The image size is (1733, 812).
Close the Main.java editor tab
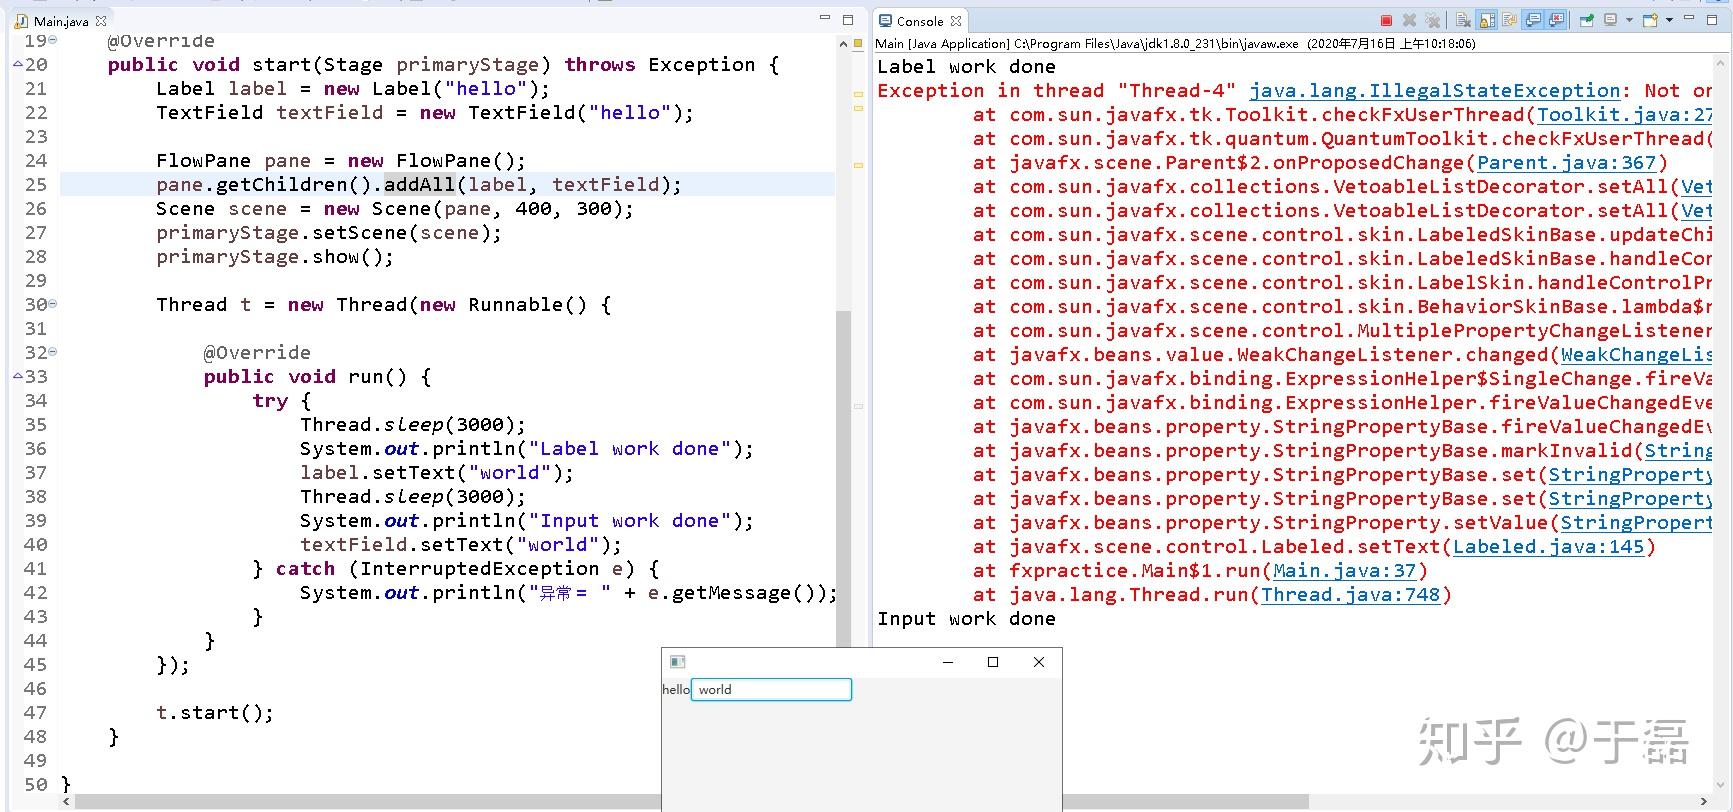(x=101, y=21)
